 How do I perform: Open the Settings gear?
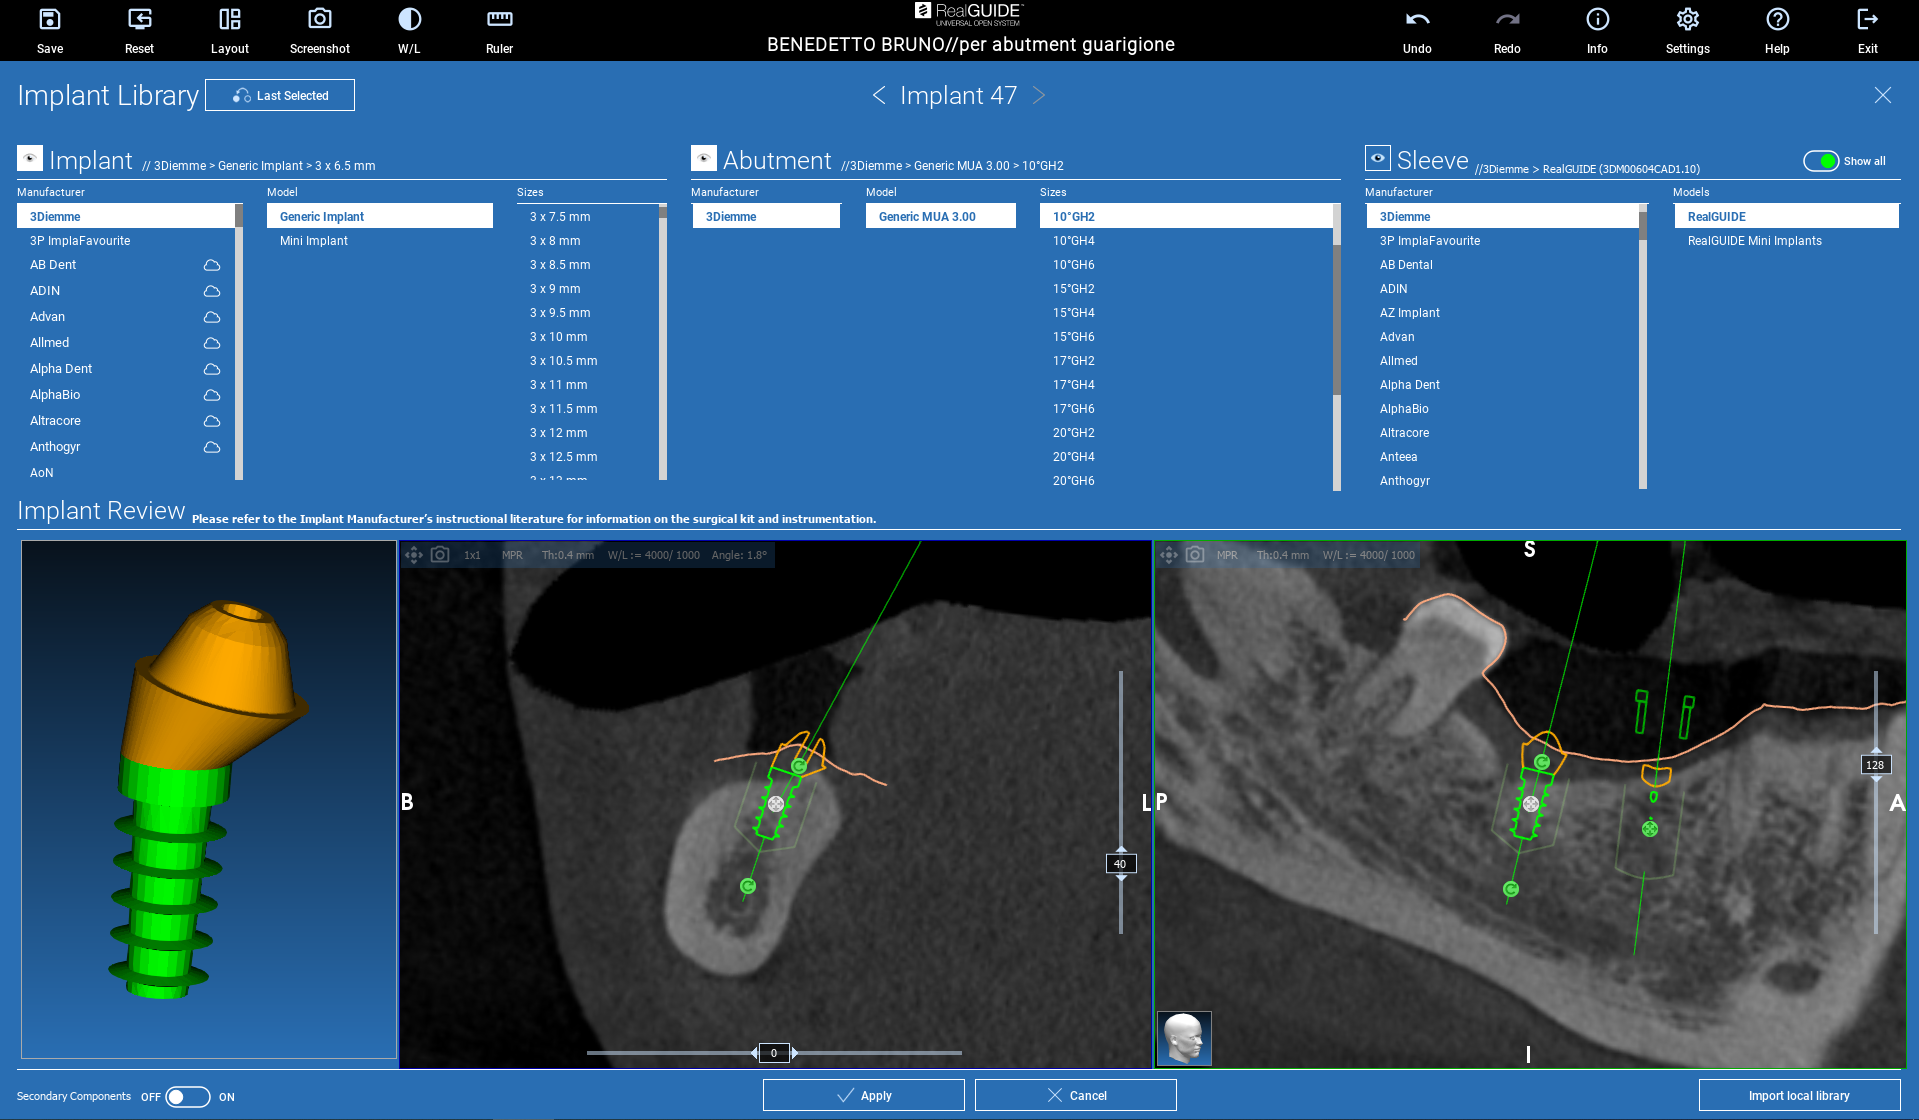[x=1687, y=30]
